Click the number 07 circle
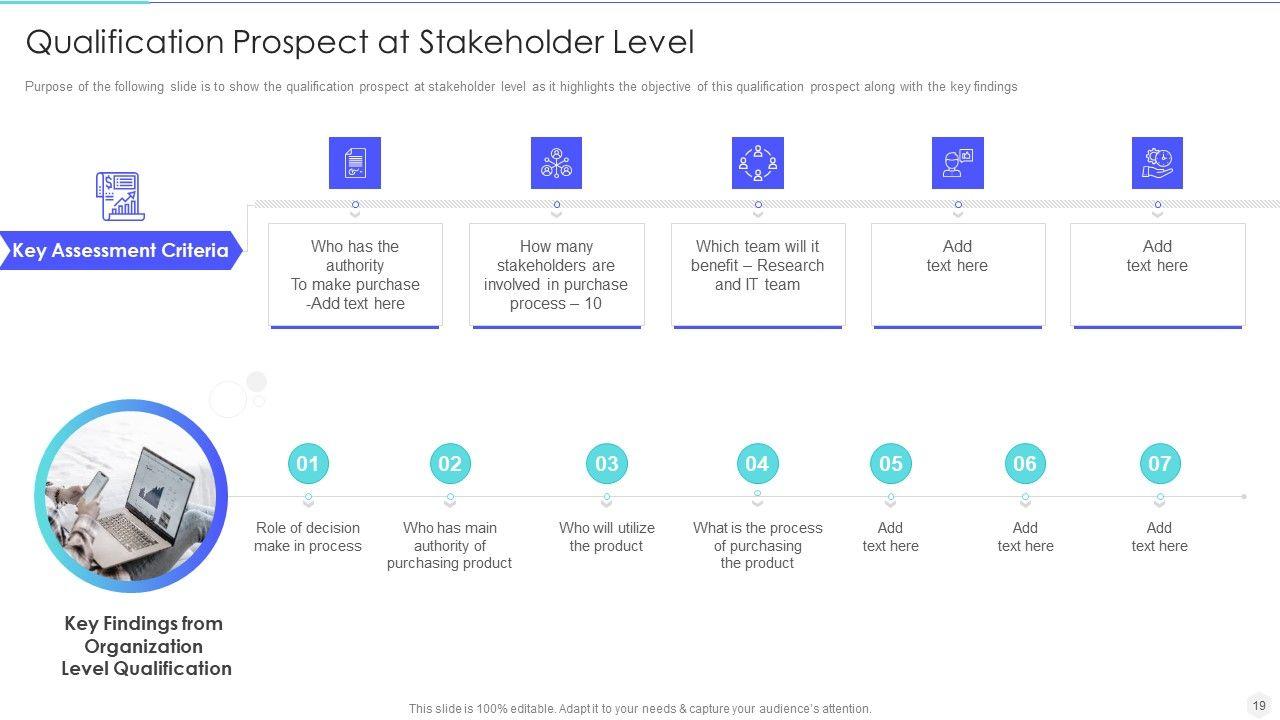1280x720 pixels. click(1159, 464)
